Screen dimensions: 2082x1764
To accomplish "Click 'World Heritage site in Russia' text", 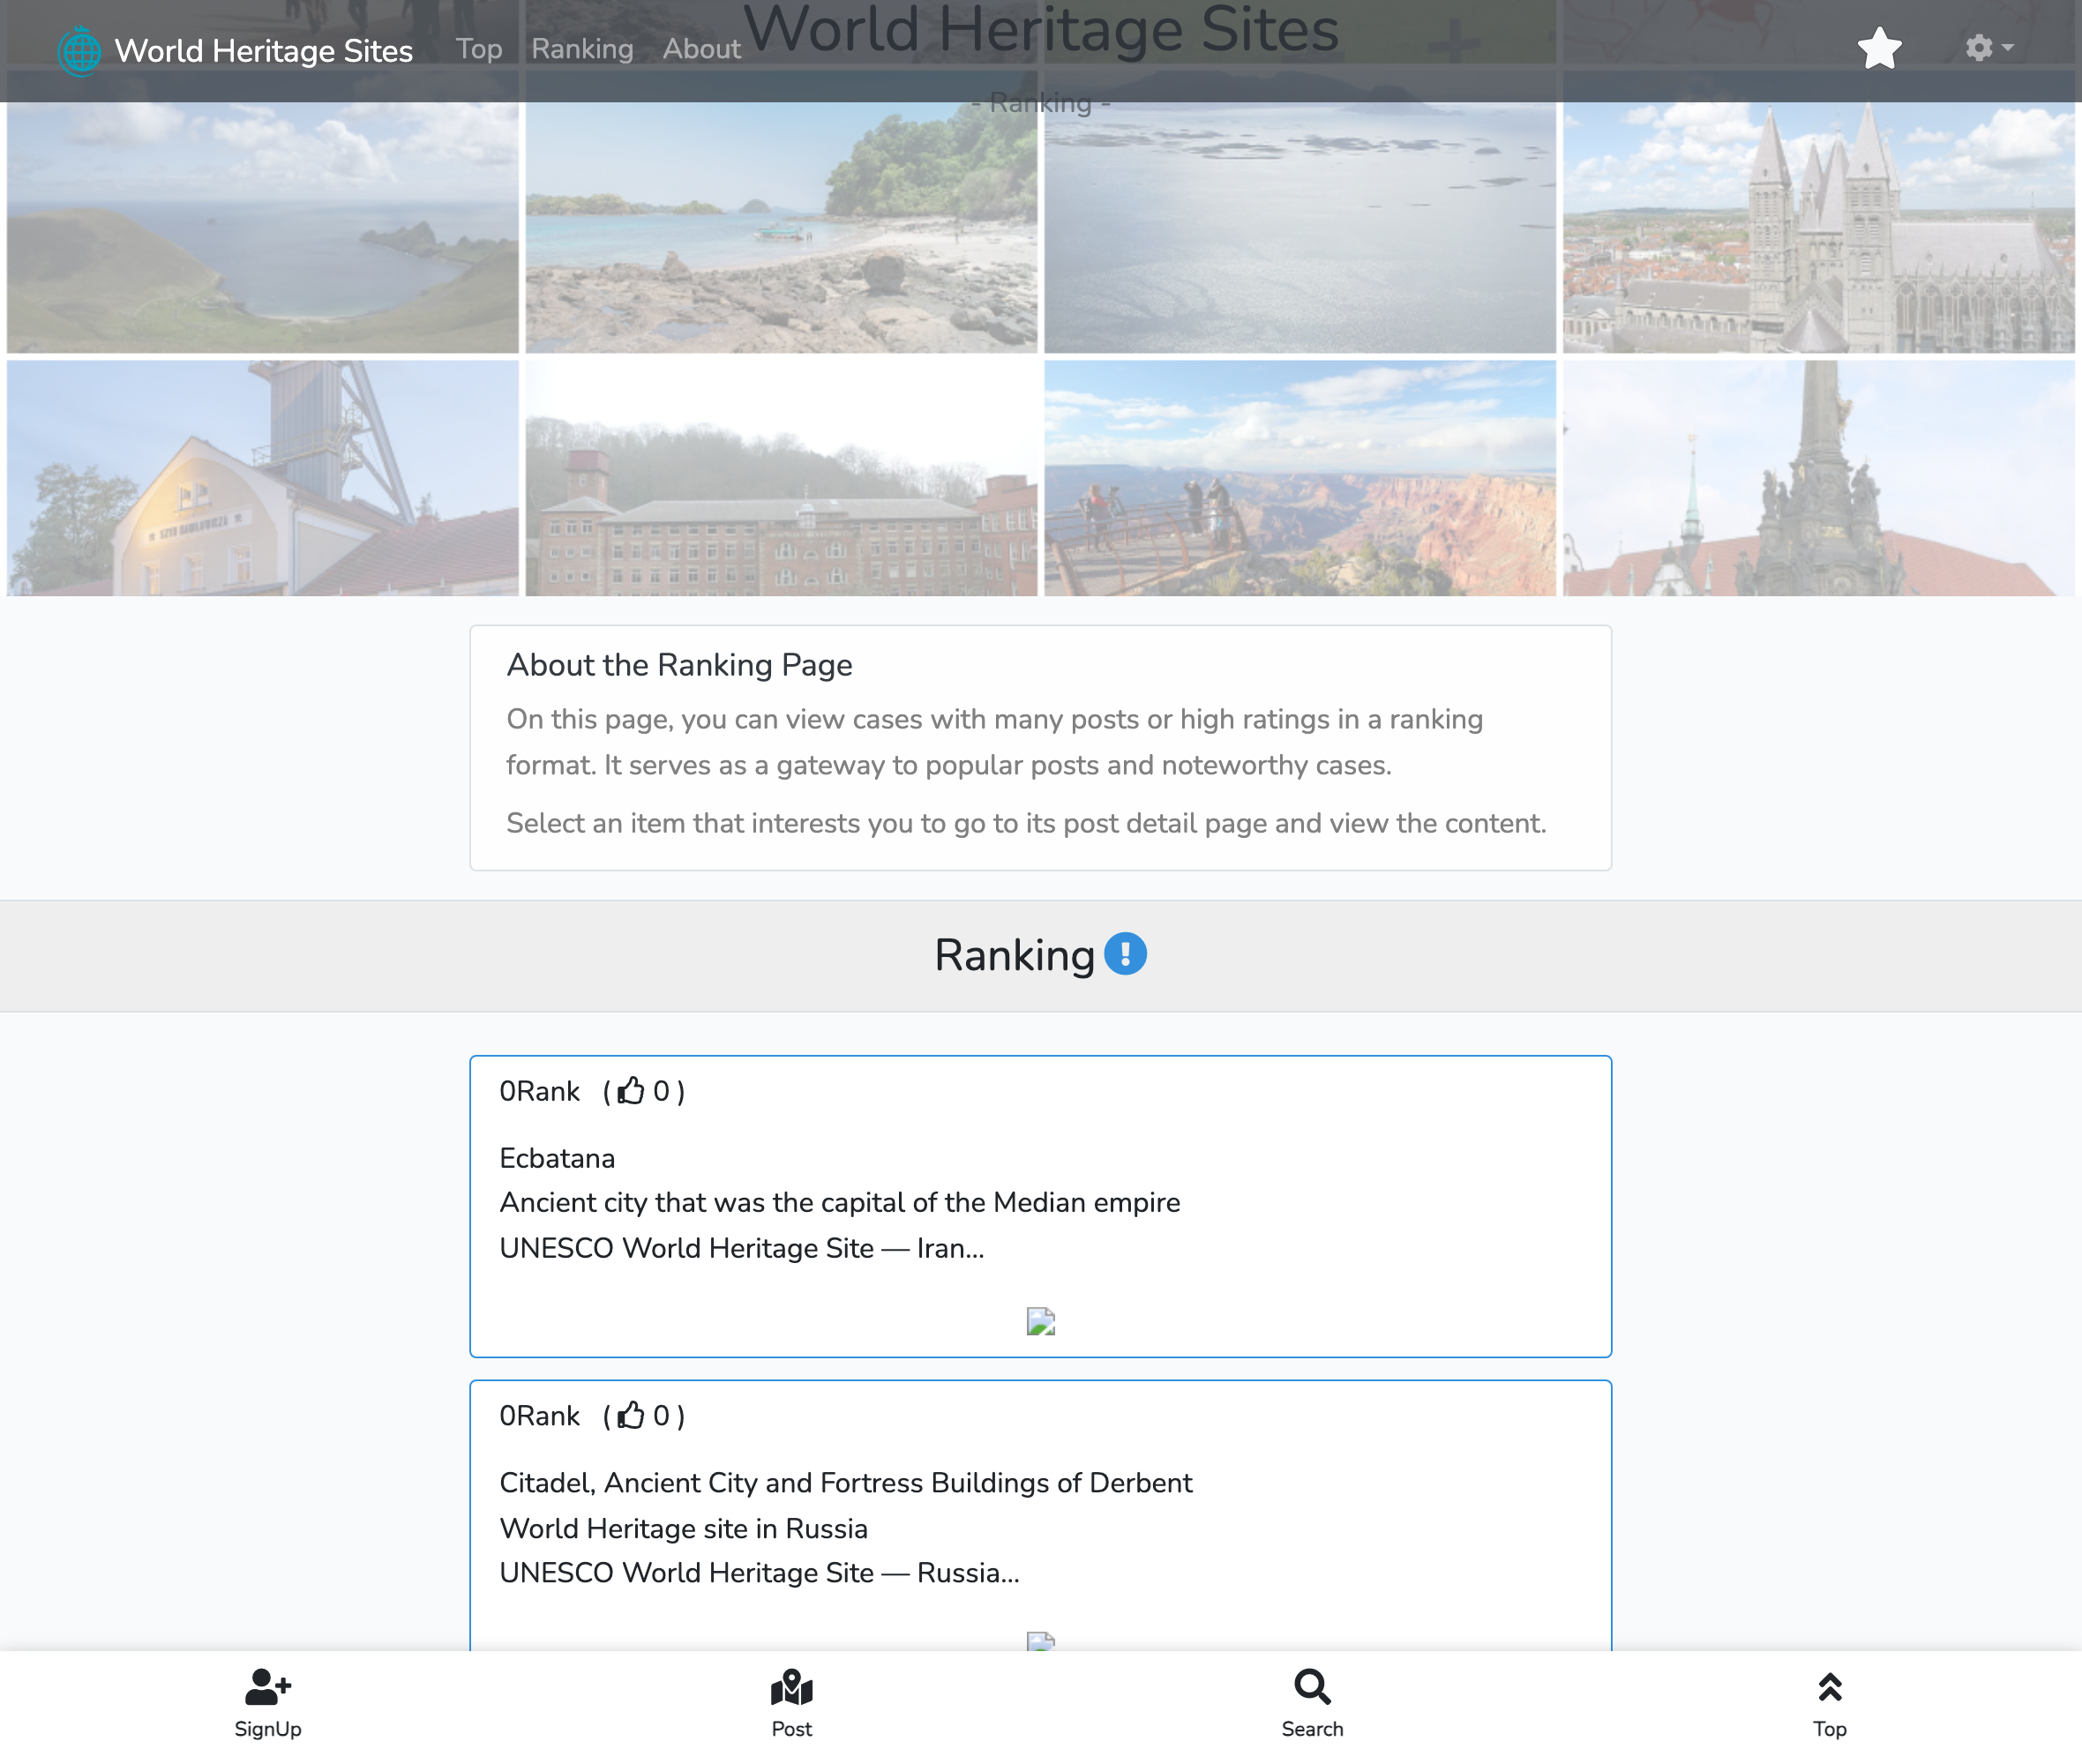I will click(x=684, y=1528).
